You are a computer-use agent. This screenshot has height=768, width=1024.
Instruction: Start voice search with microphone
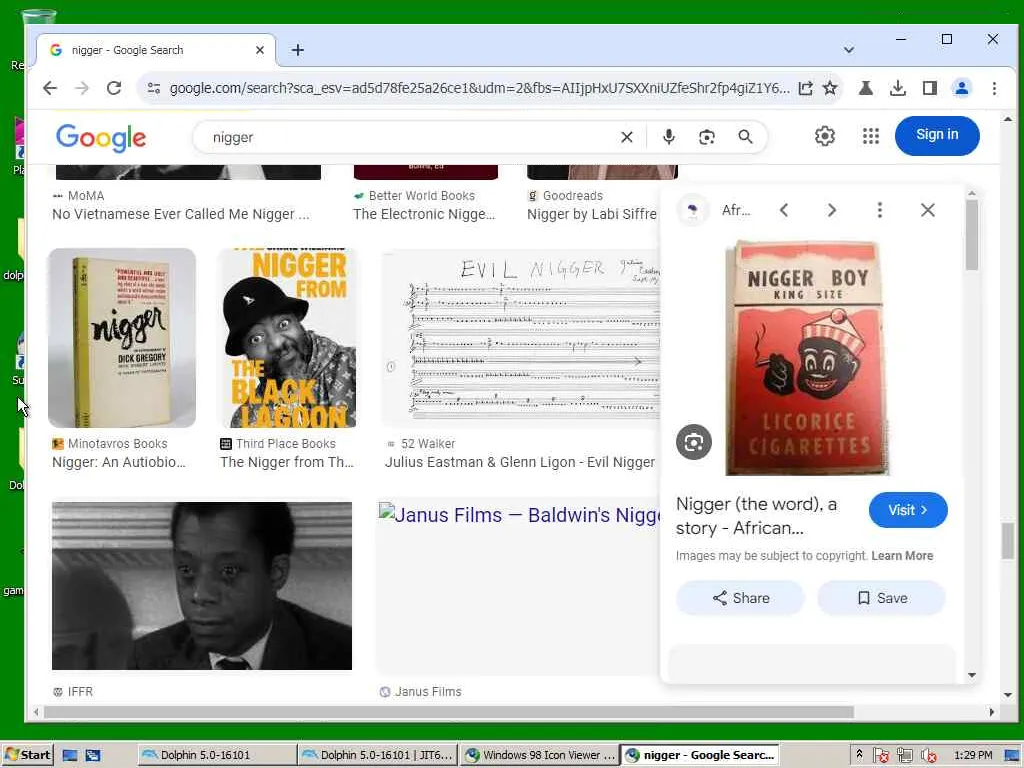coord(669,137)
